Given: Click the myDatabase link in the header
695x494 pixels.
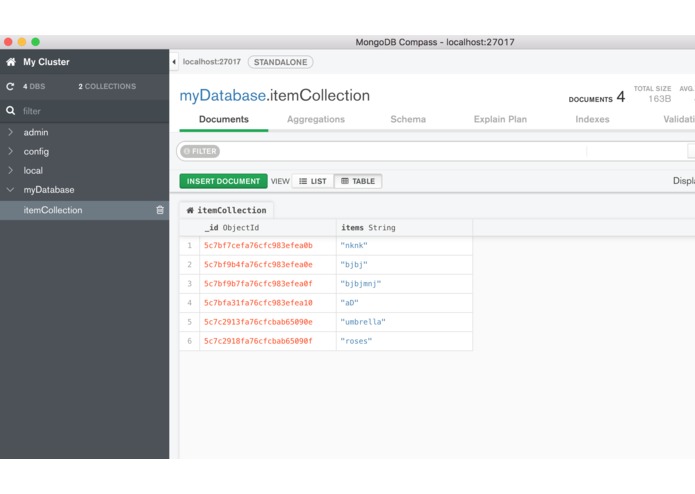Looking at the screenshot, I should [223, 96].
